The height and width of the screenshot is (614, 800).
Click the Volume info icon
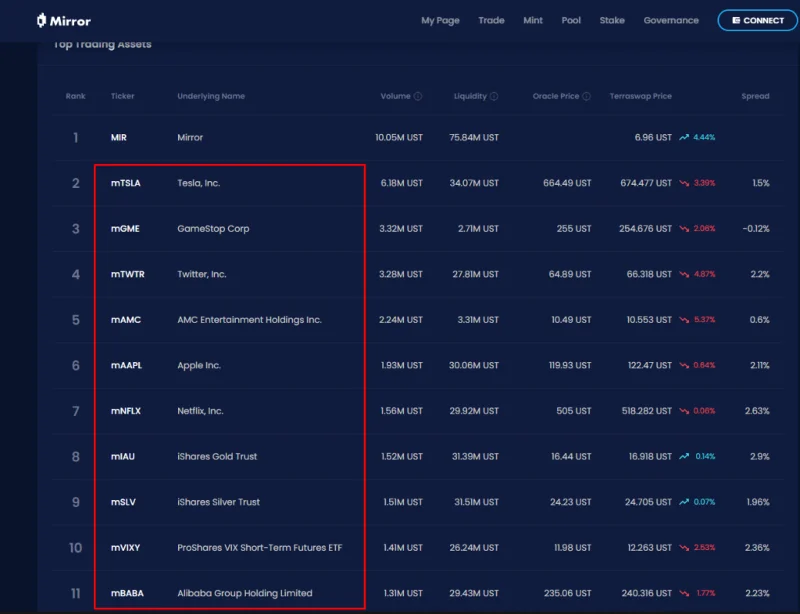(418, 96)
